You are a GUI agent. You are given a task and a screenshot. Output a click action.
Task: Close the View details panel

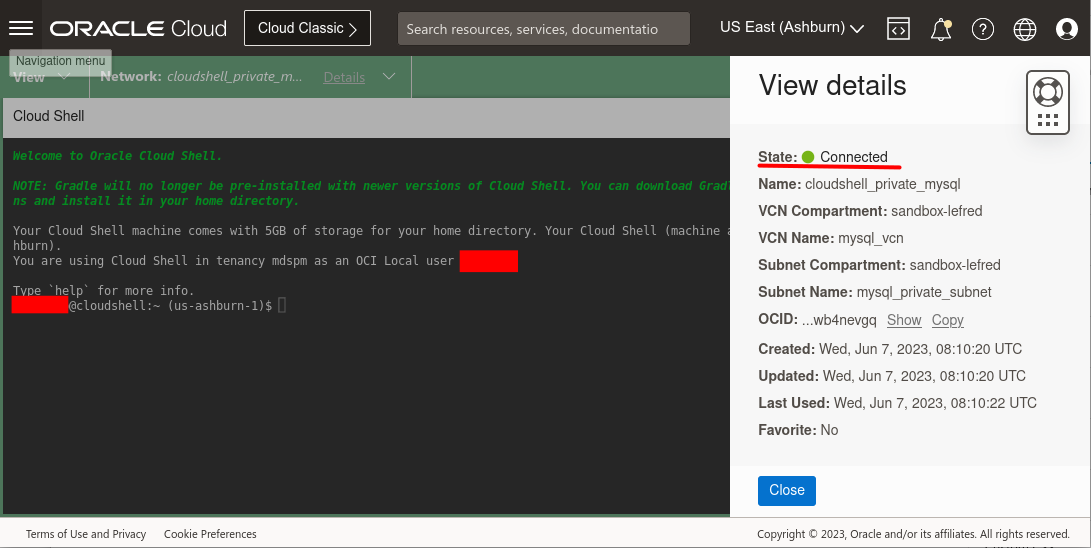[786, 490]
